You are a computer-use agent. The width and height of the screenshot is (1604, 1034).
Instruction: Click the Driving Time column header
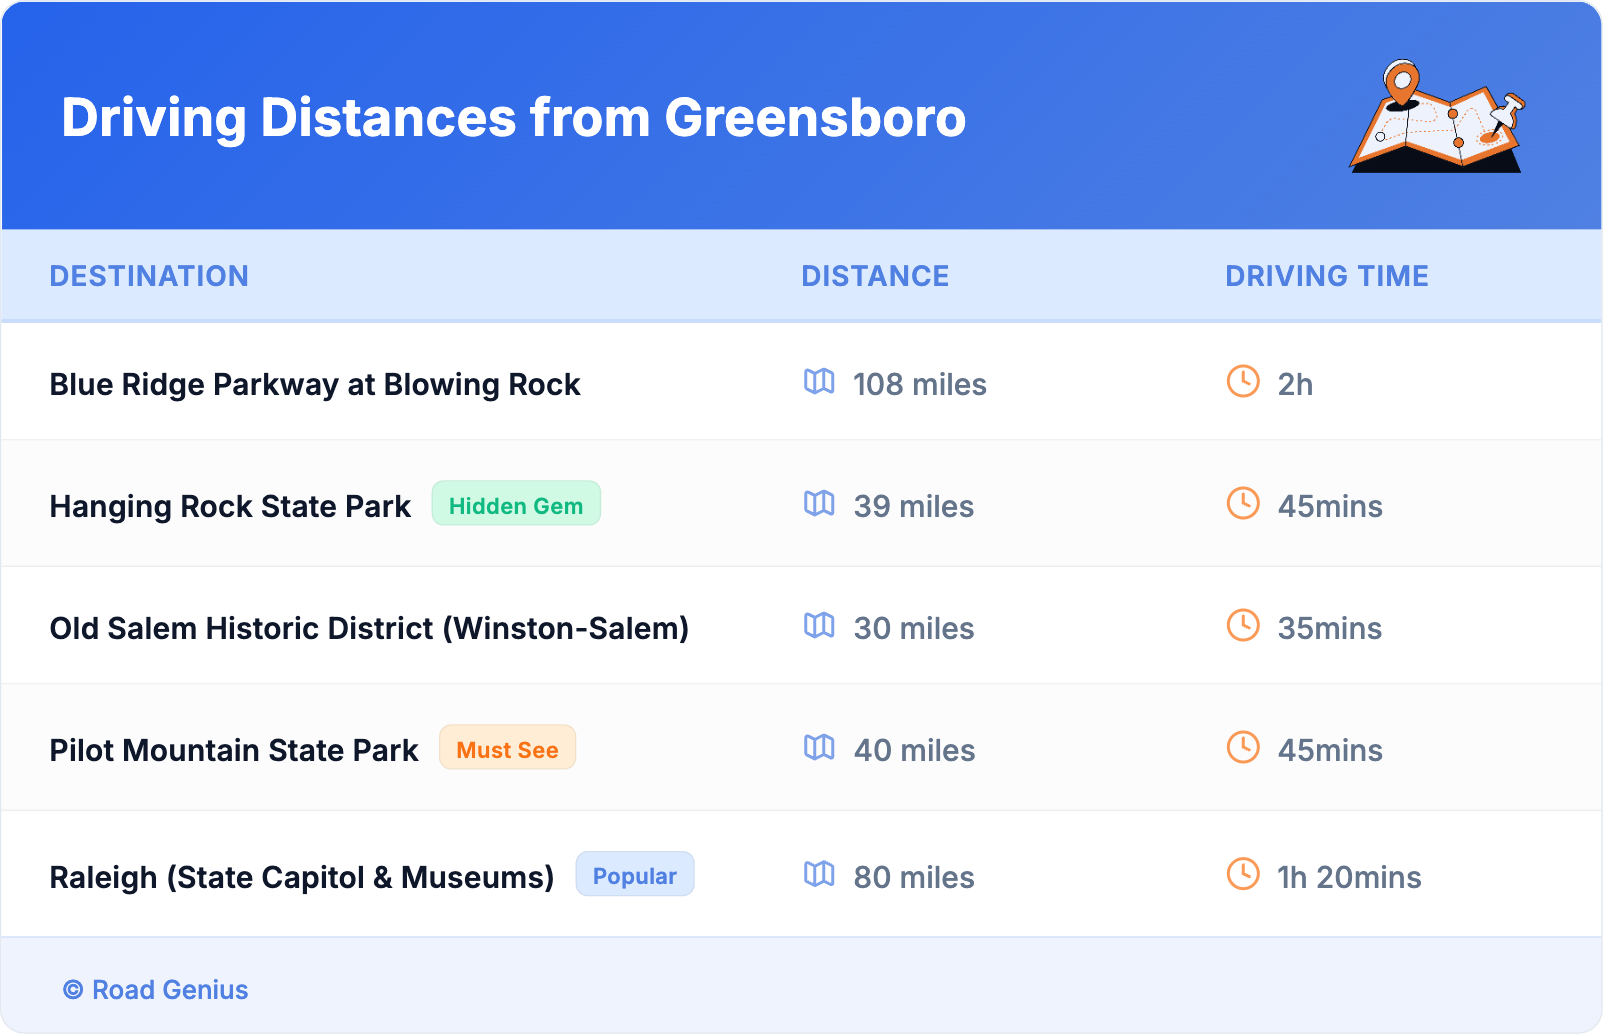1326,276
